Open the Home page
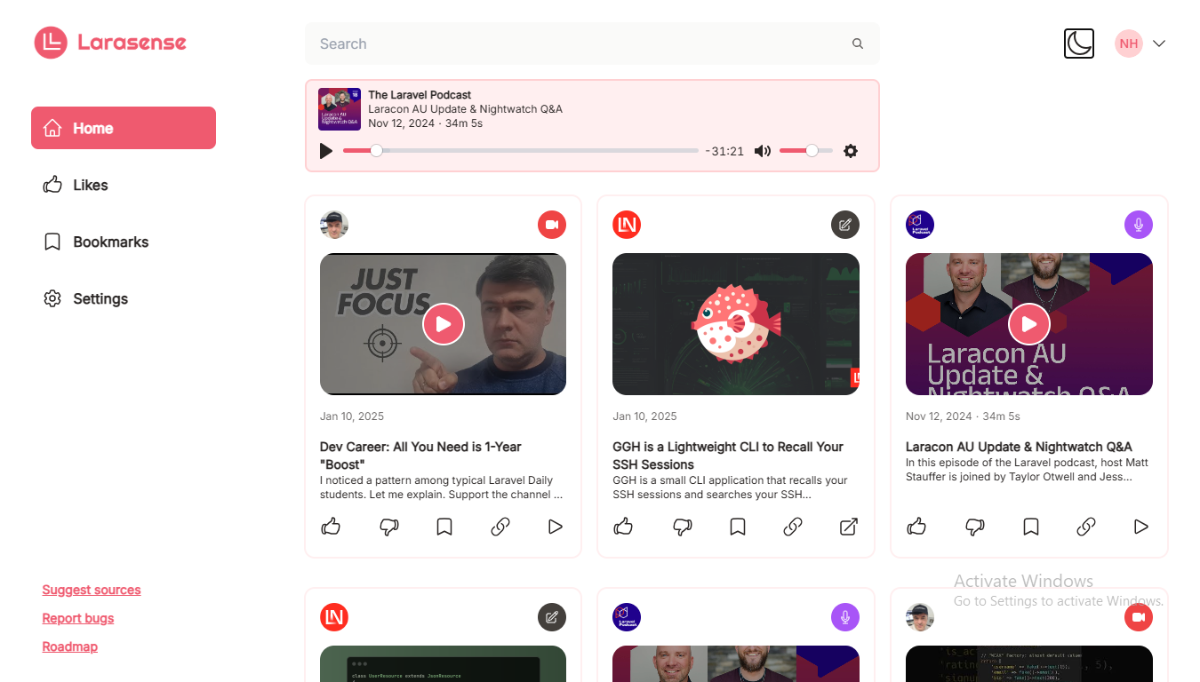This screenshot has width=1200, height=682. pyautogui.click(x=123, y=128)
